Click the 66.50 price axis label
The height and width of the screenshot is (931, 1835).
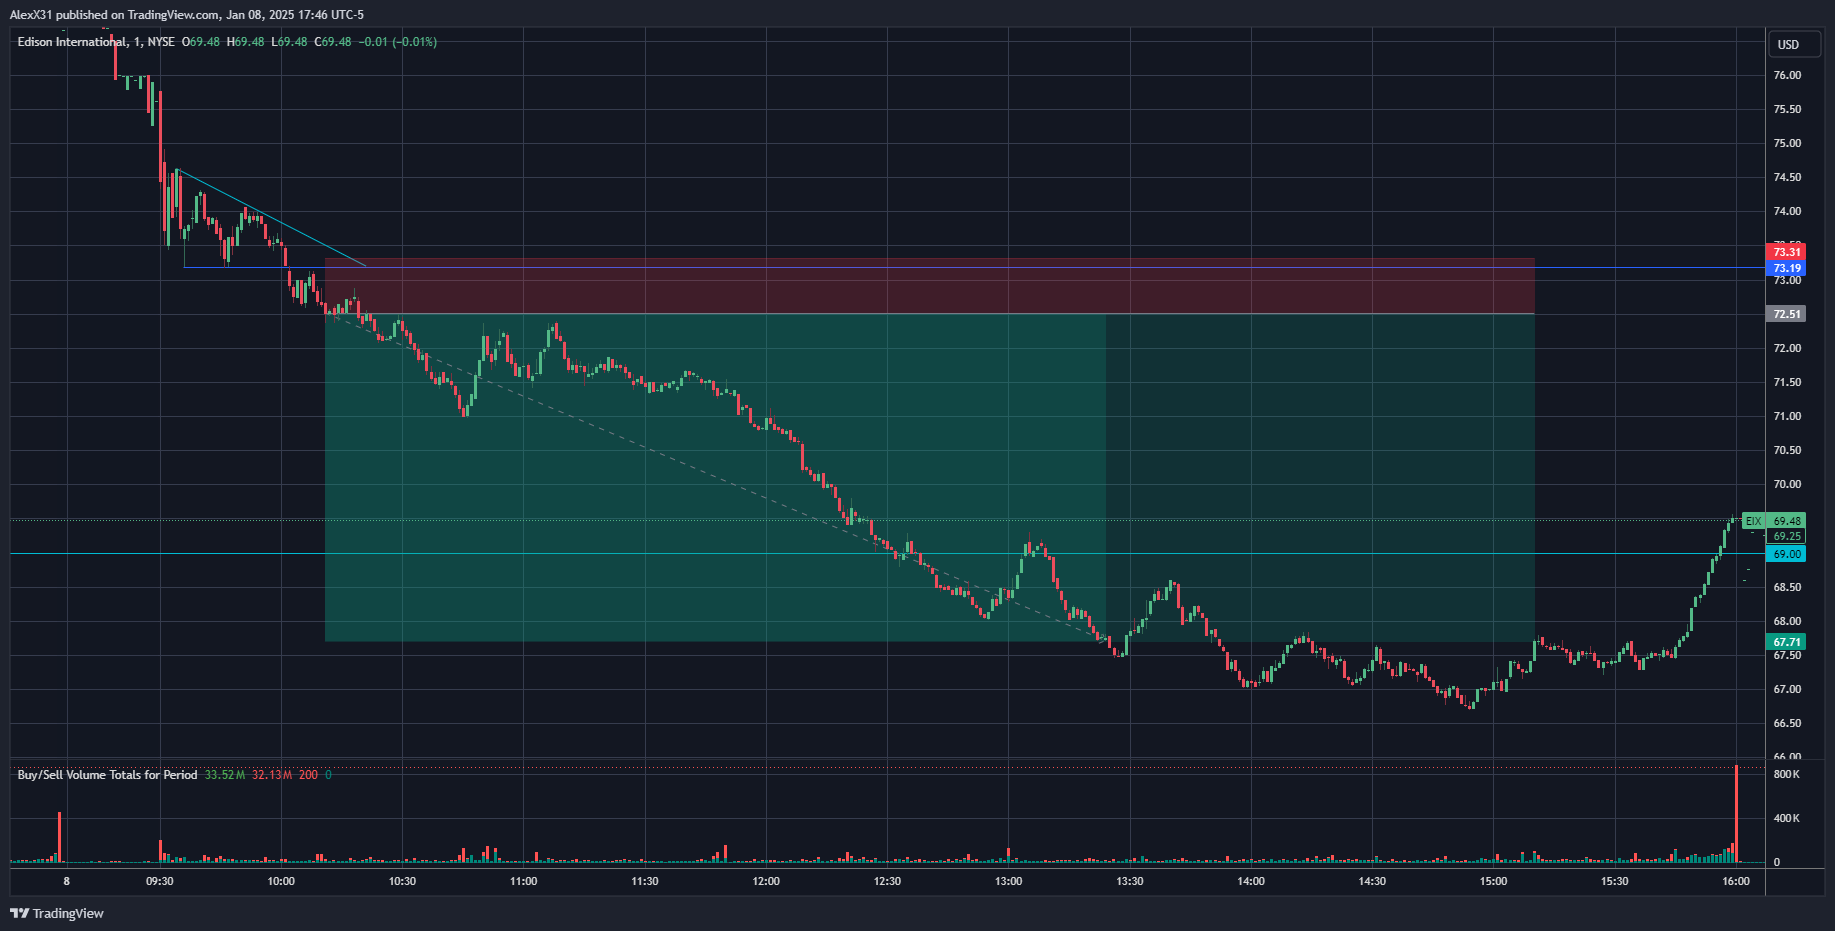pyautogui.click(x=1787, y=723)
